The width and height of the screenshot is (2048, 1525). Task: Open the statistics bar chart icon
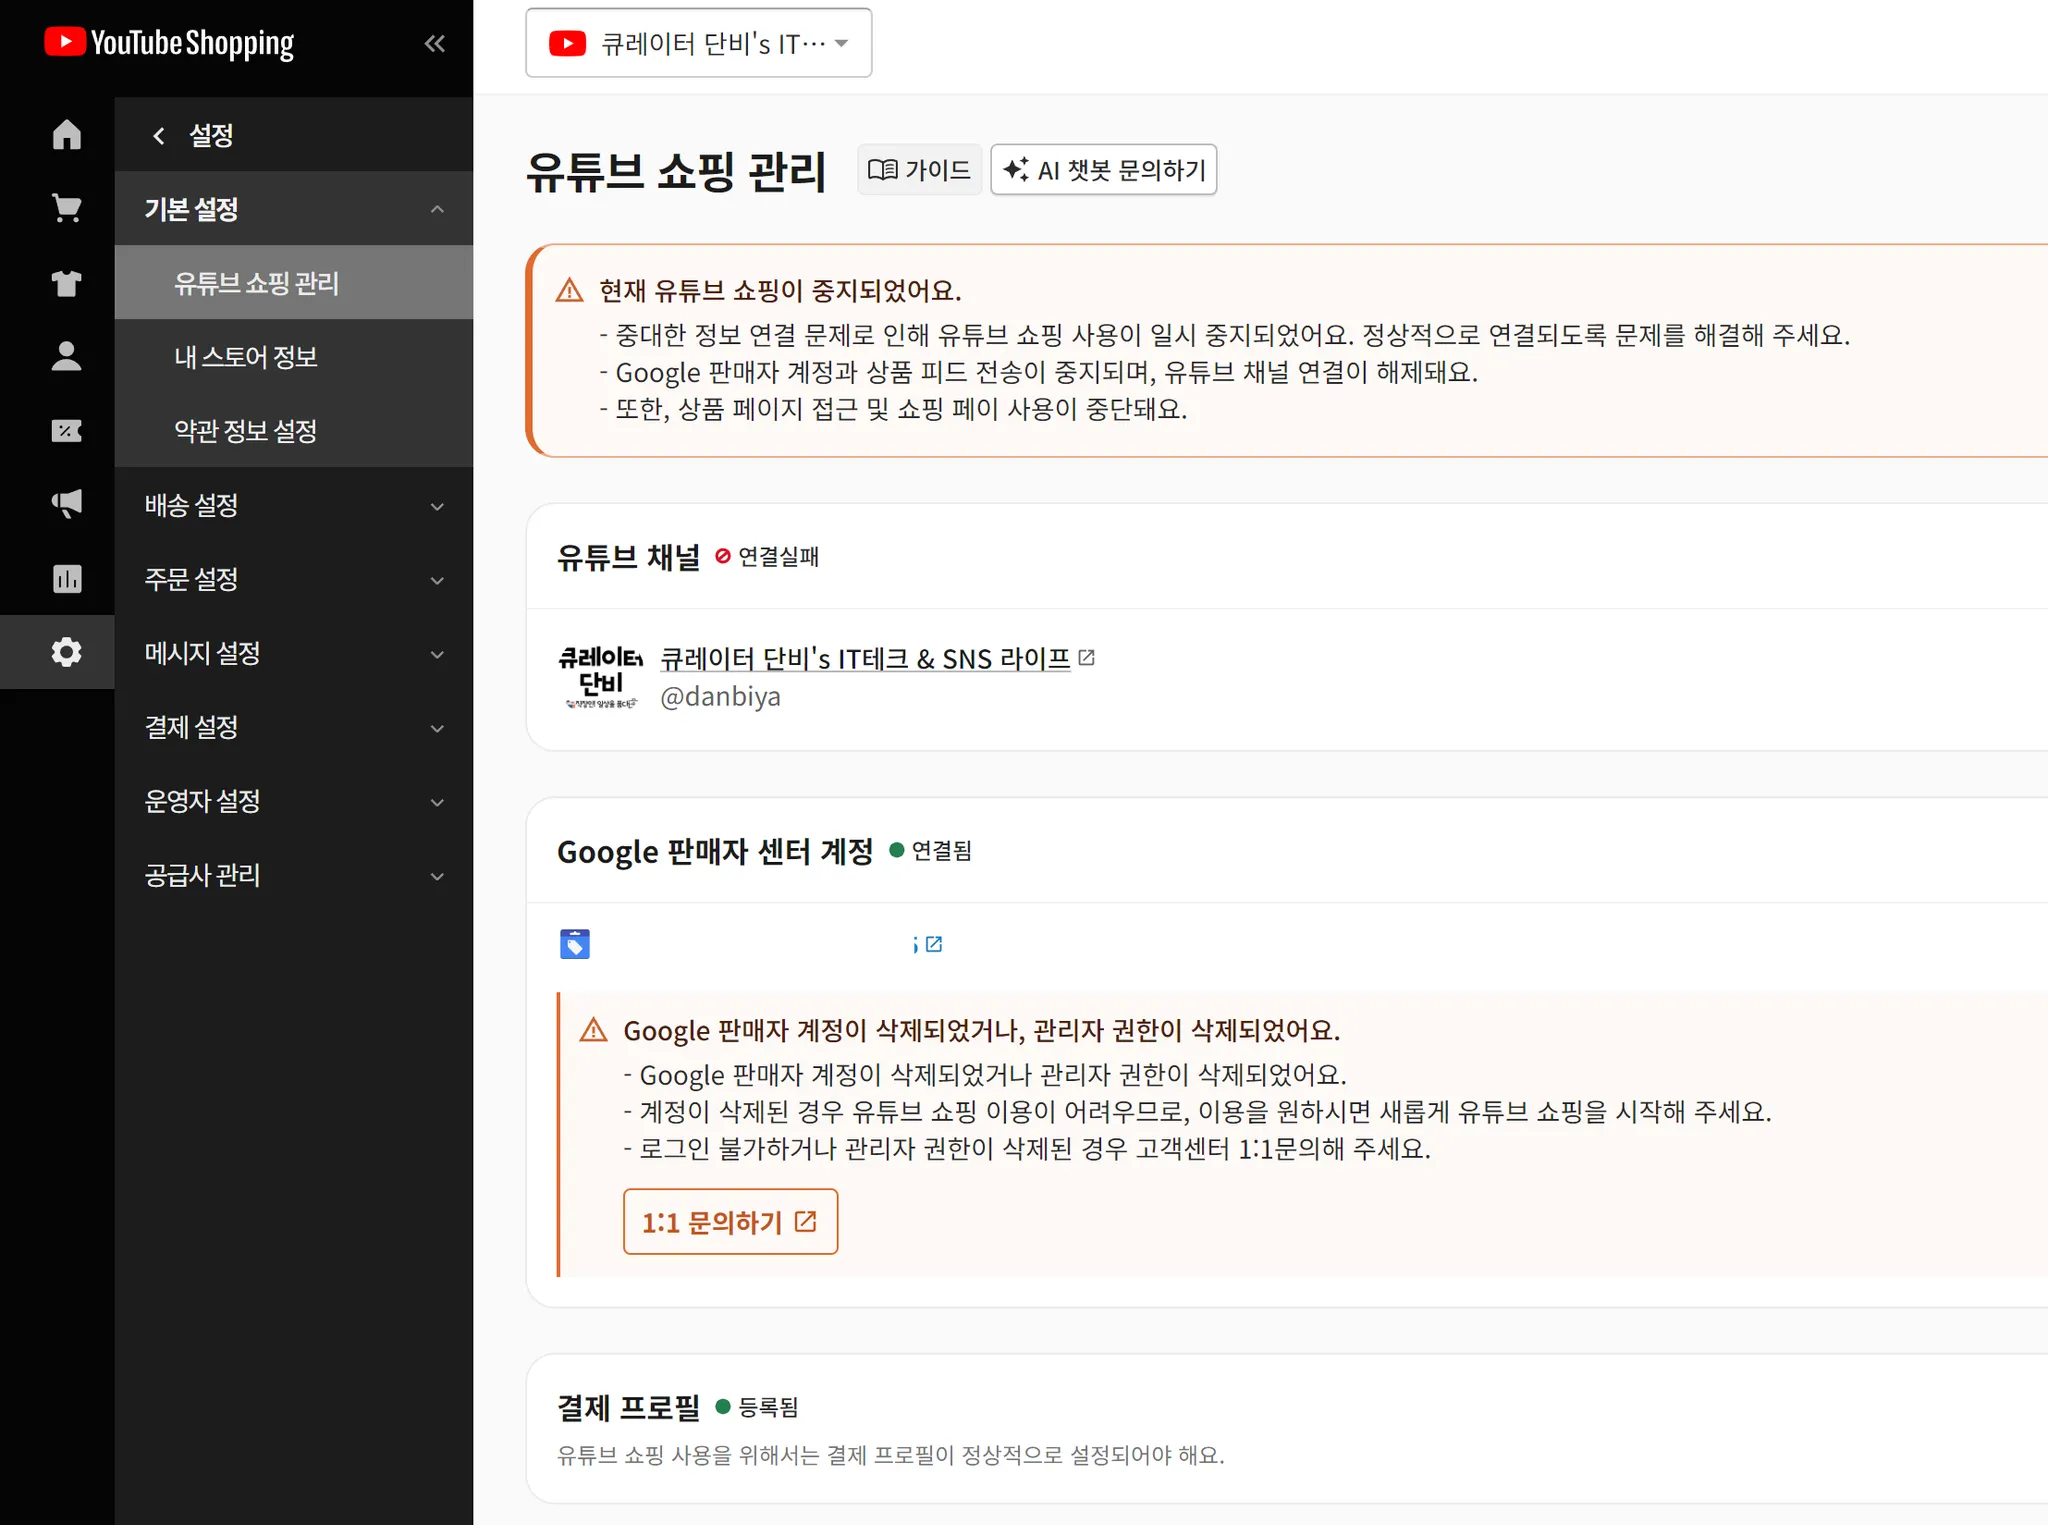66,578
